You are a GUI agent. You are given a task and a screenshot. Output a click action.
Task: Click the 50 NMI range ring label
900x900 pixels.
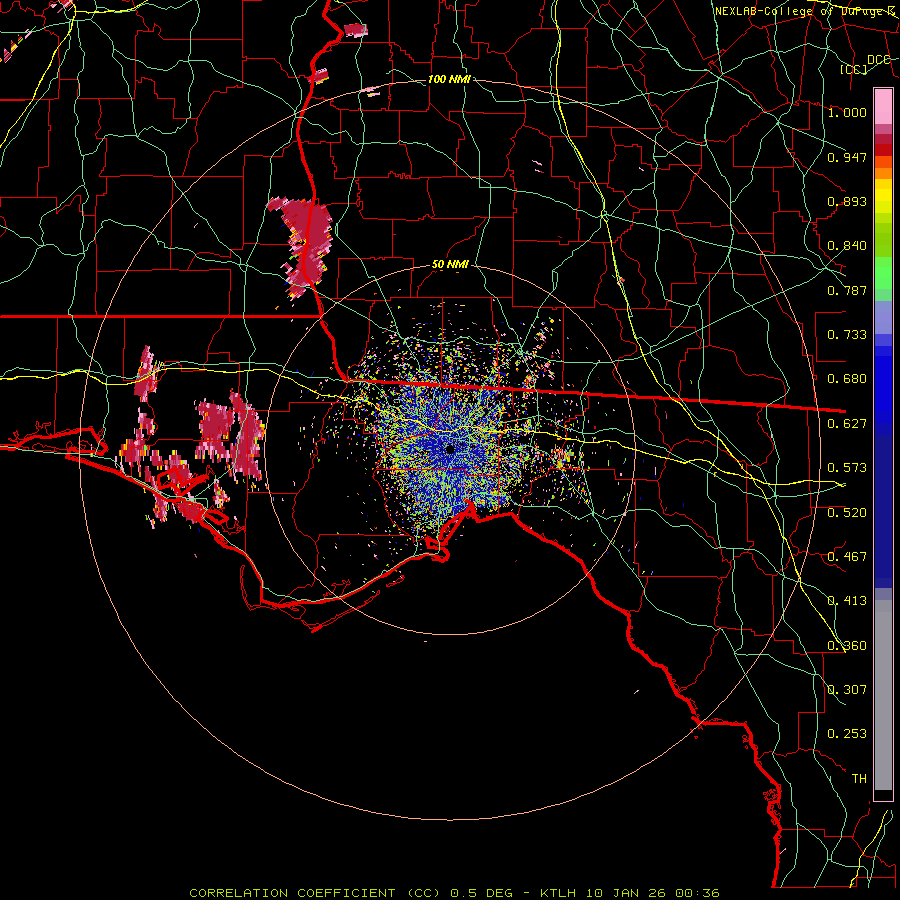click(x=450, y=265)
